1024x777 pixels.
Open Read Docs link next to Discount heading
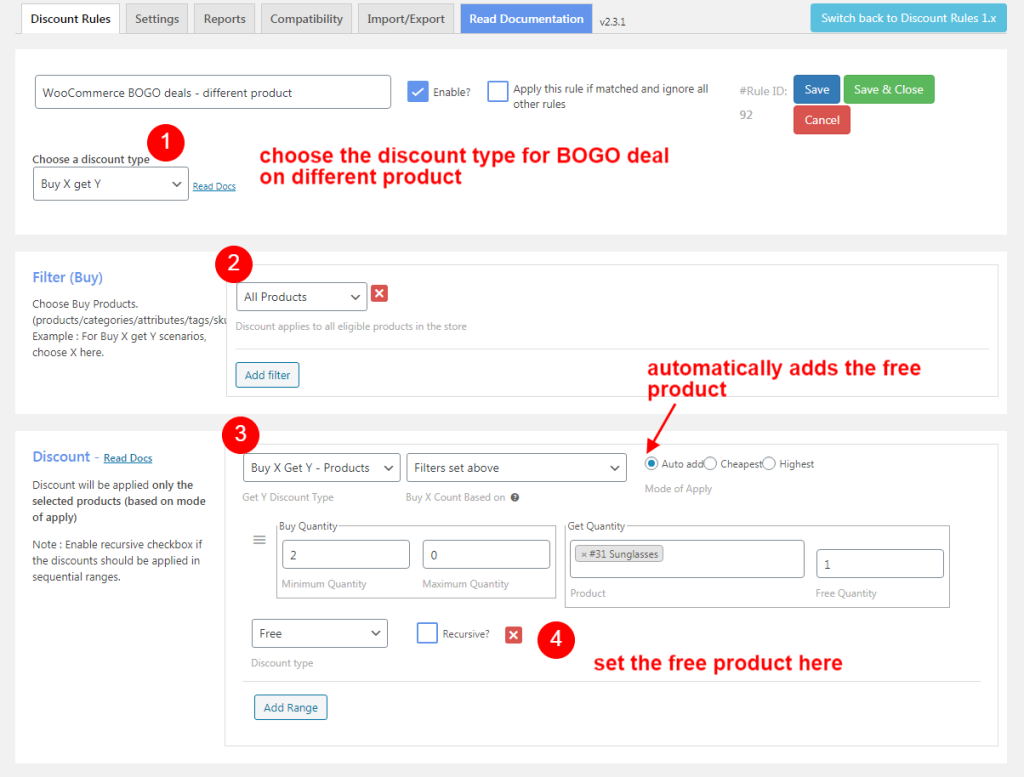tap(128, 458)
